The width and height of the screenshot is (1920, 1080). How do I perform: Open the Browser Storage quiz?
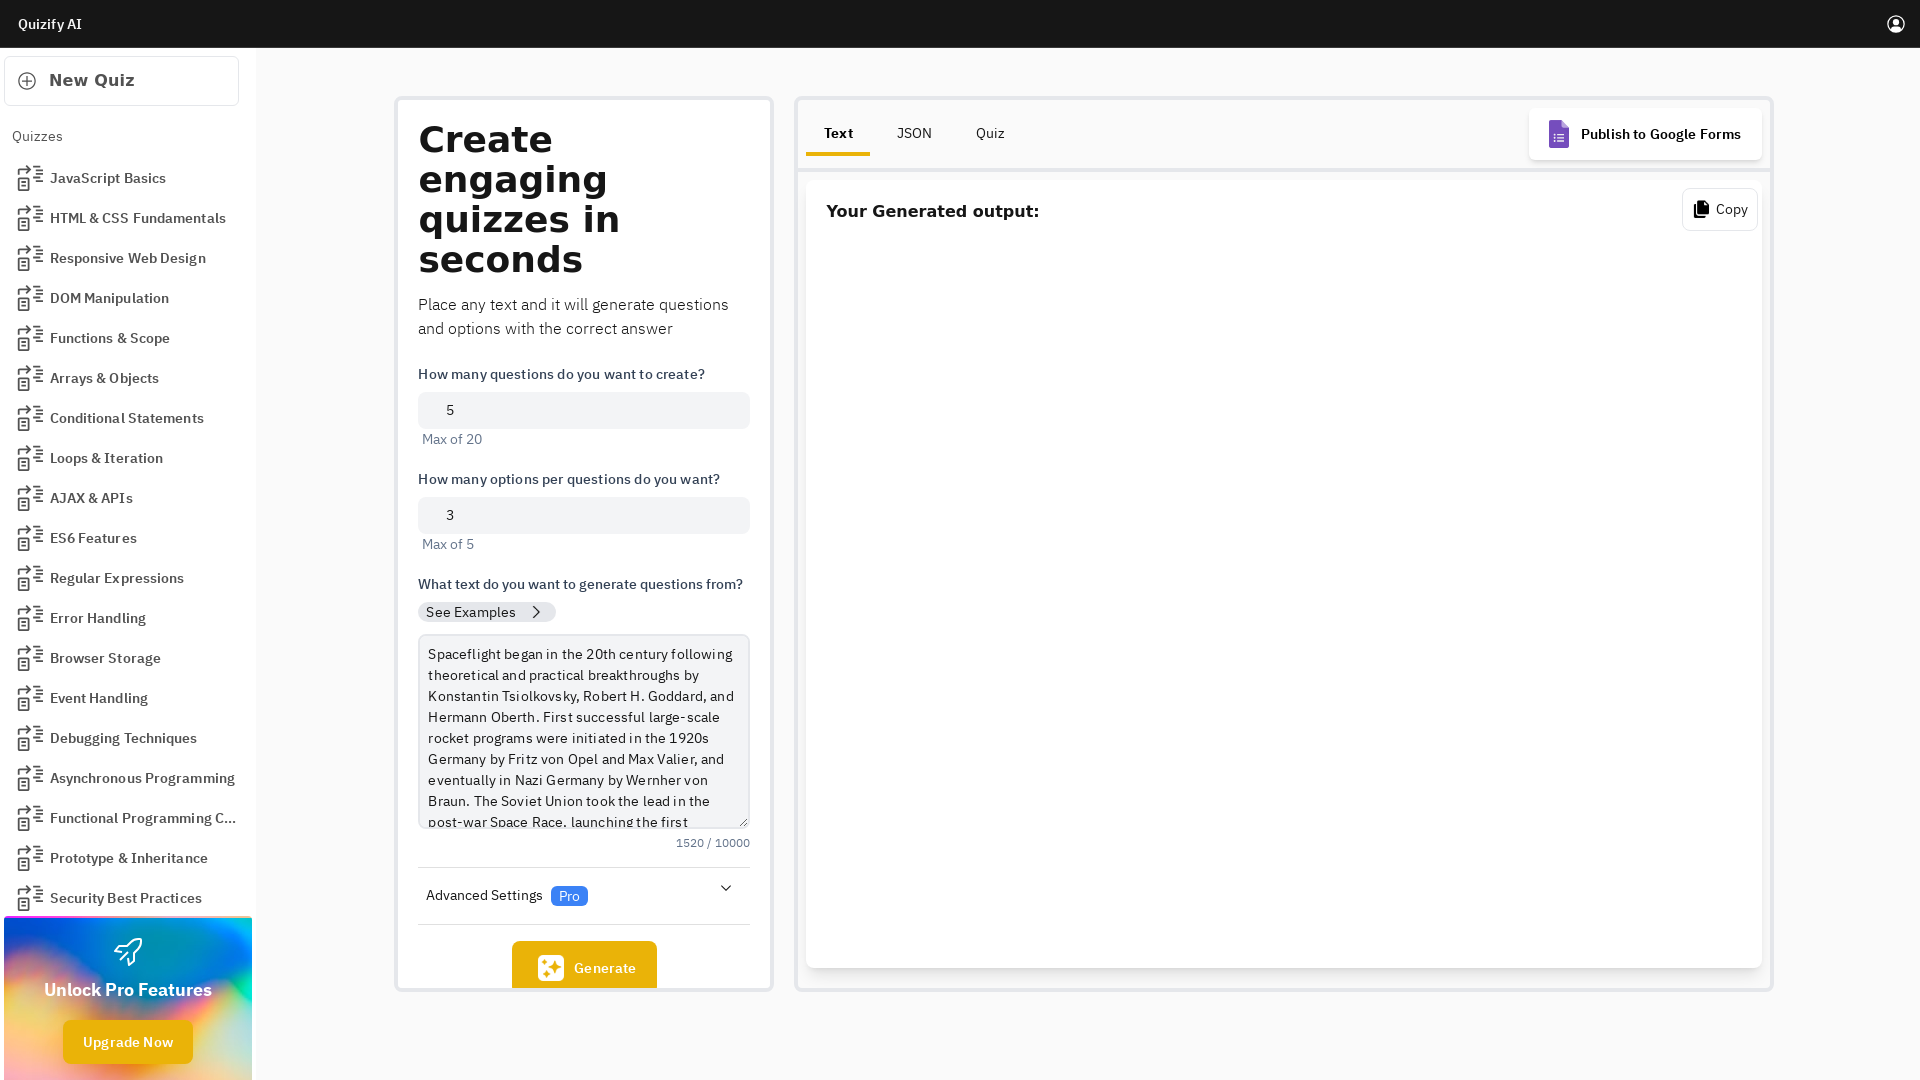coord(105,658)
